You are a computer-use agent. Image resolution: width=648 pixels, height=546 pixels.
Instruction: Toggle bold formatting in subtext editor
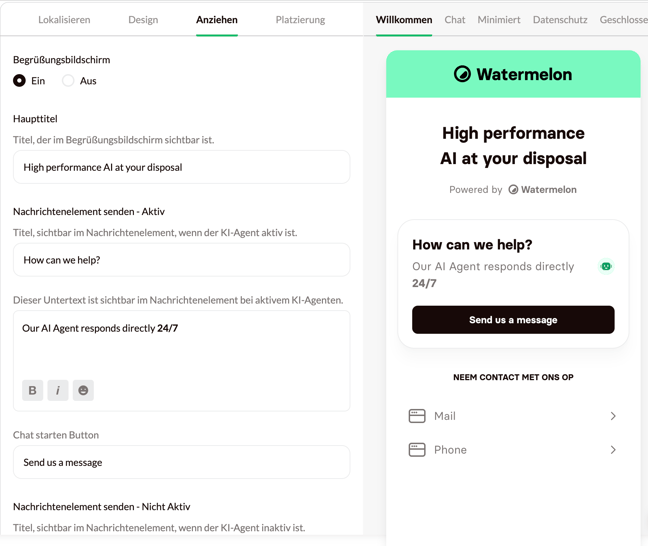pos(32,390)
